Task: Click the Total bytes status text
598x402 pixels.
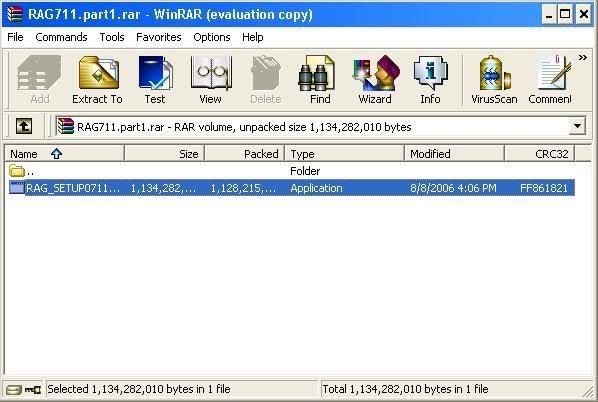Action: click(x=405, y=389)
